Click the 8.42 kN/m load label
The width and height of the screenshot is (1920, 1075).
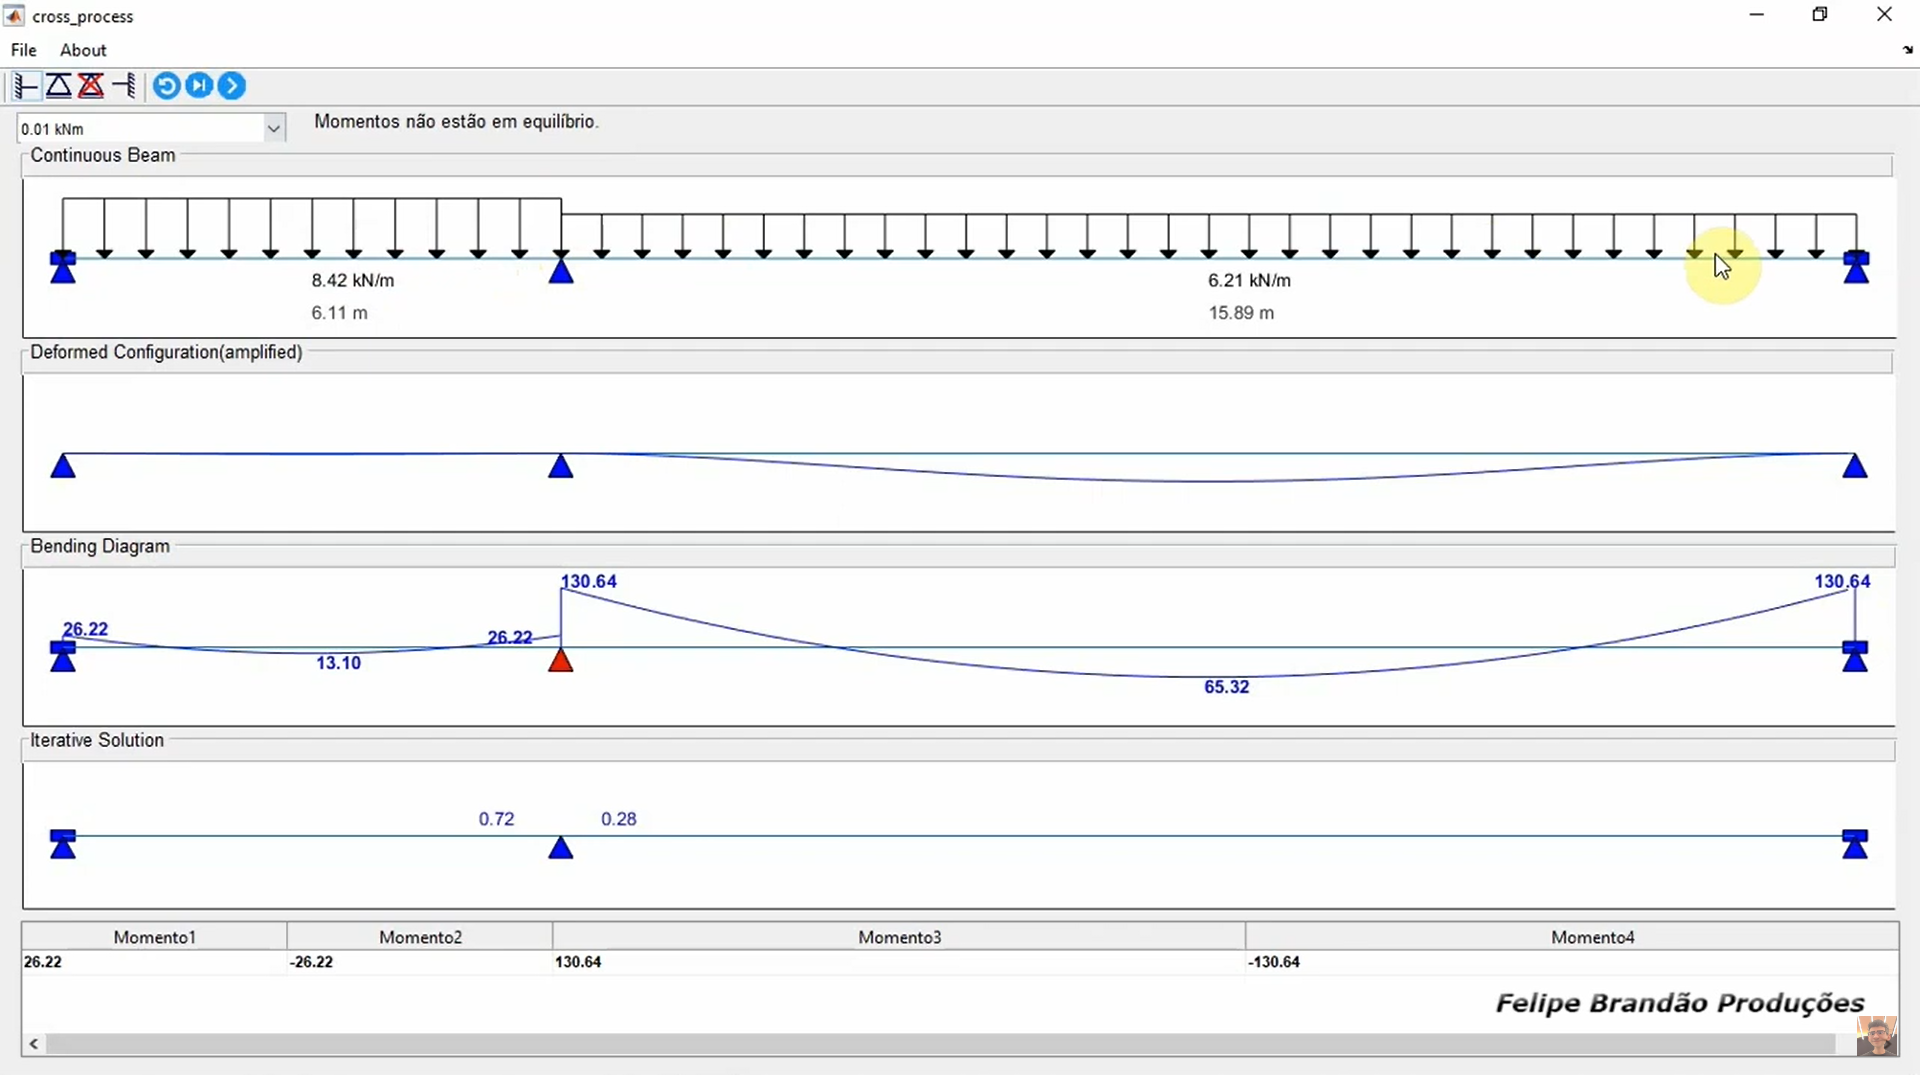click(353, 280)
